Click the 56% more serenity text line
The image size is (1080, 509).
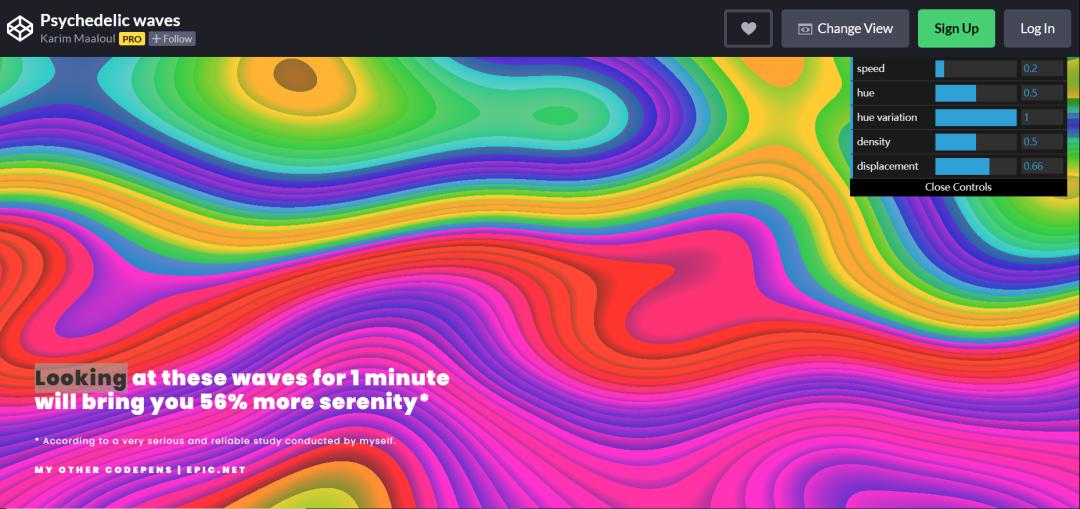pyautogui.click(x=231, y=402)
